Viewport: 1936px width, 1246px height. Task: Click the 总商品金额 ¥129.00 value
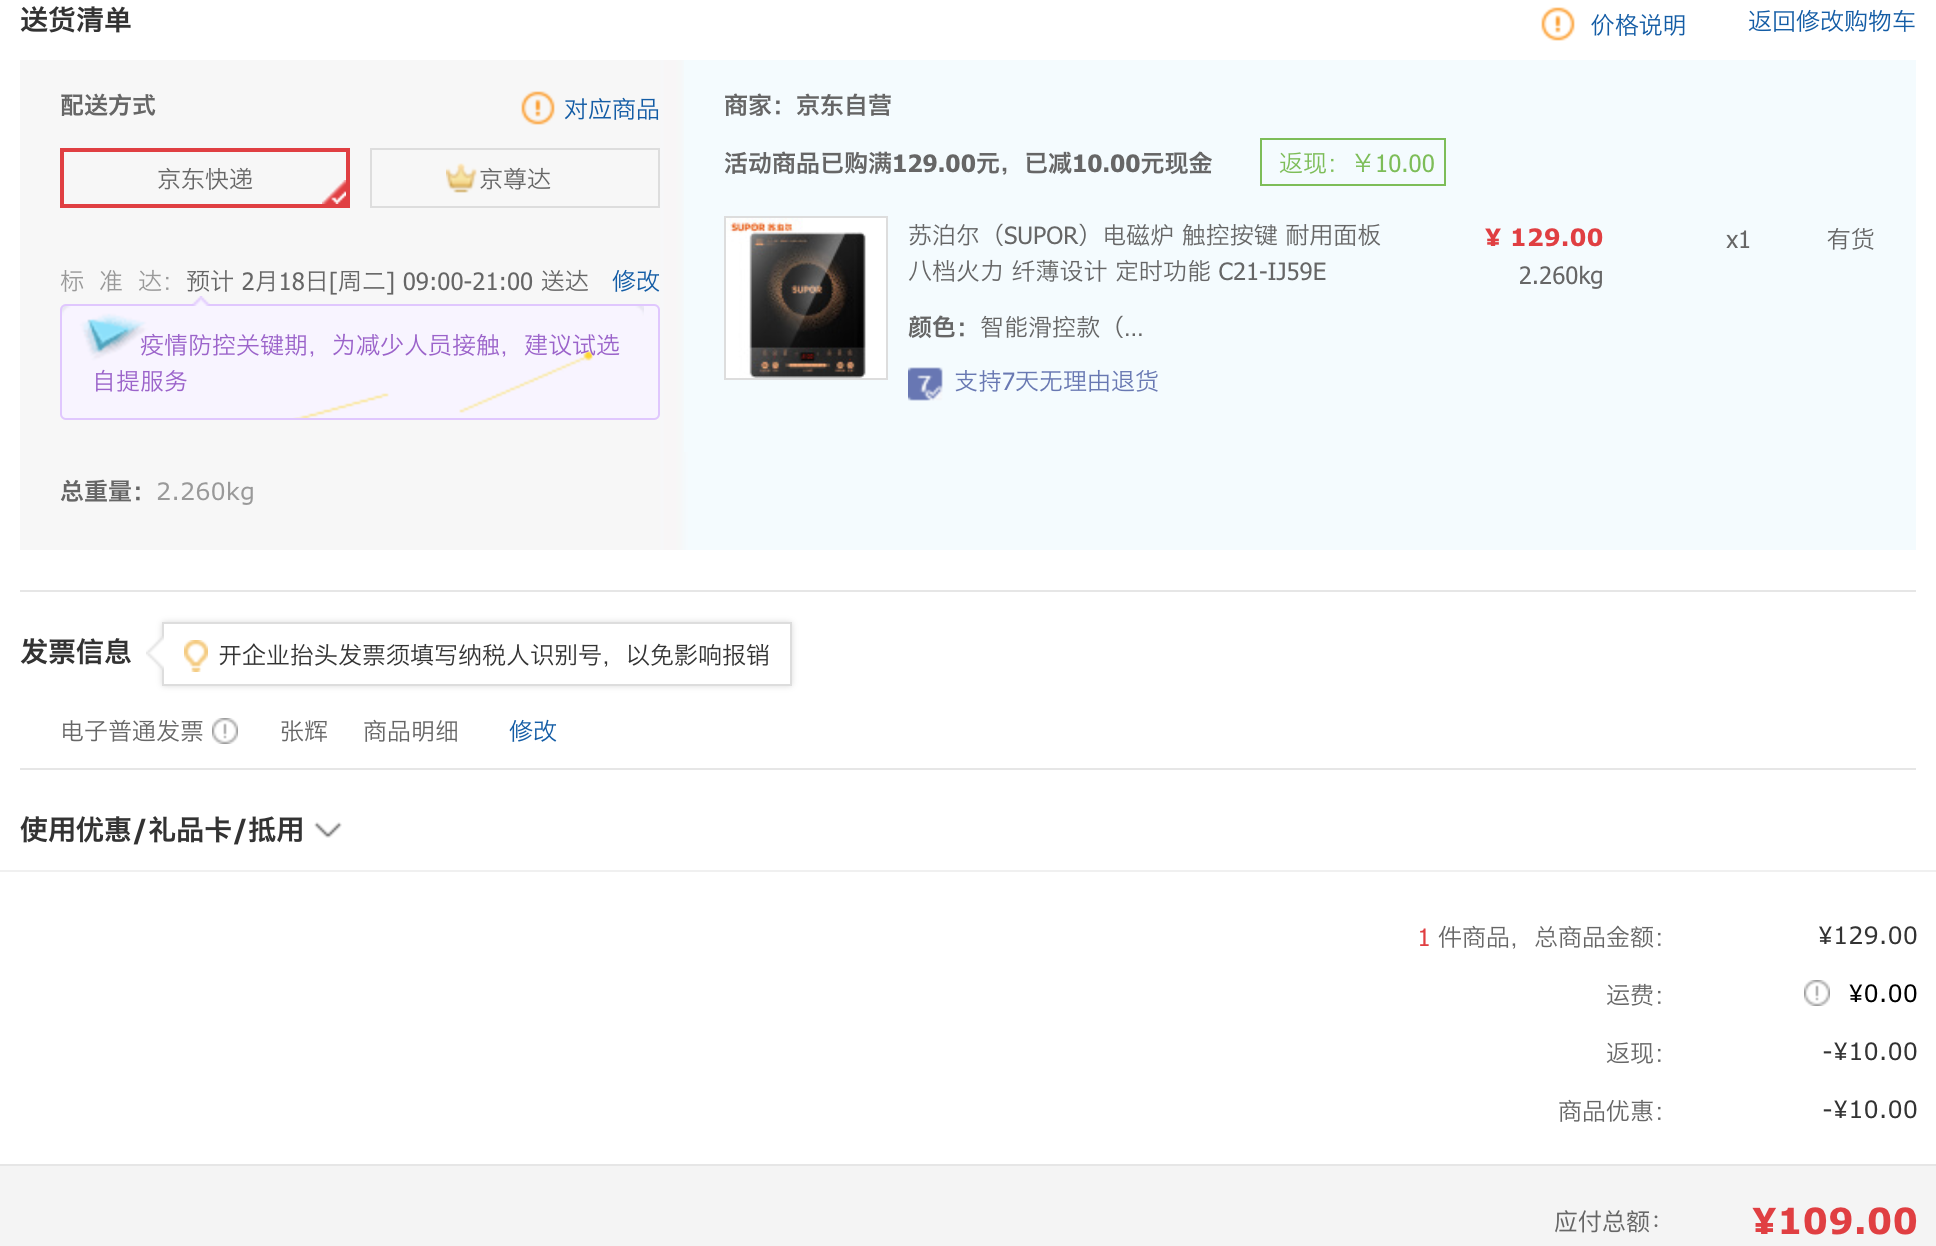tap(1867, 936)
